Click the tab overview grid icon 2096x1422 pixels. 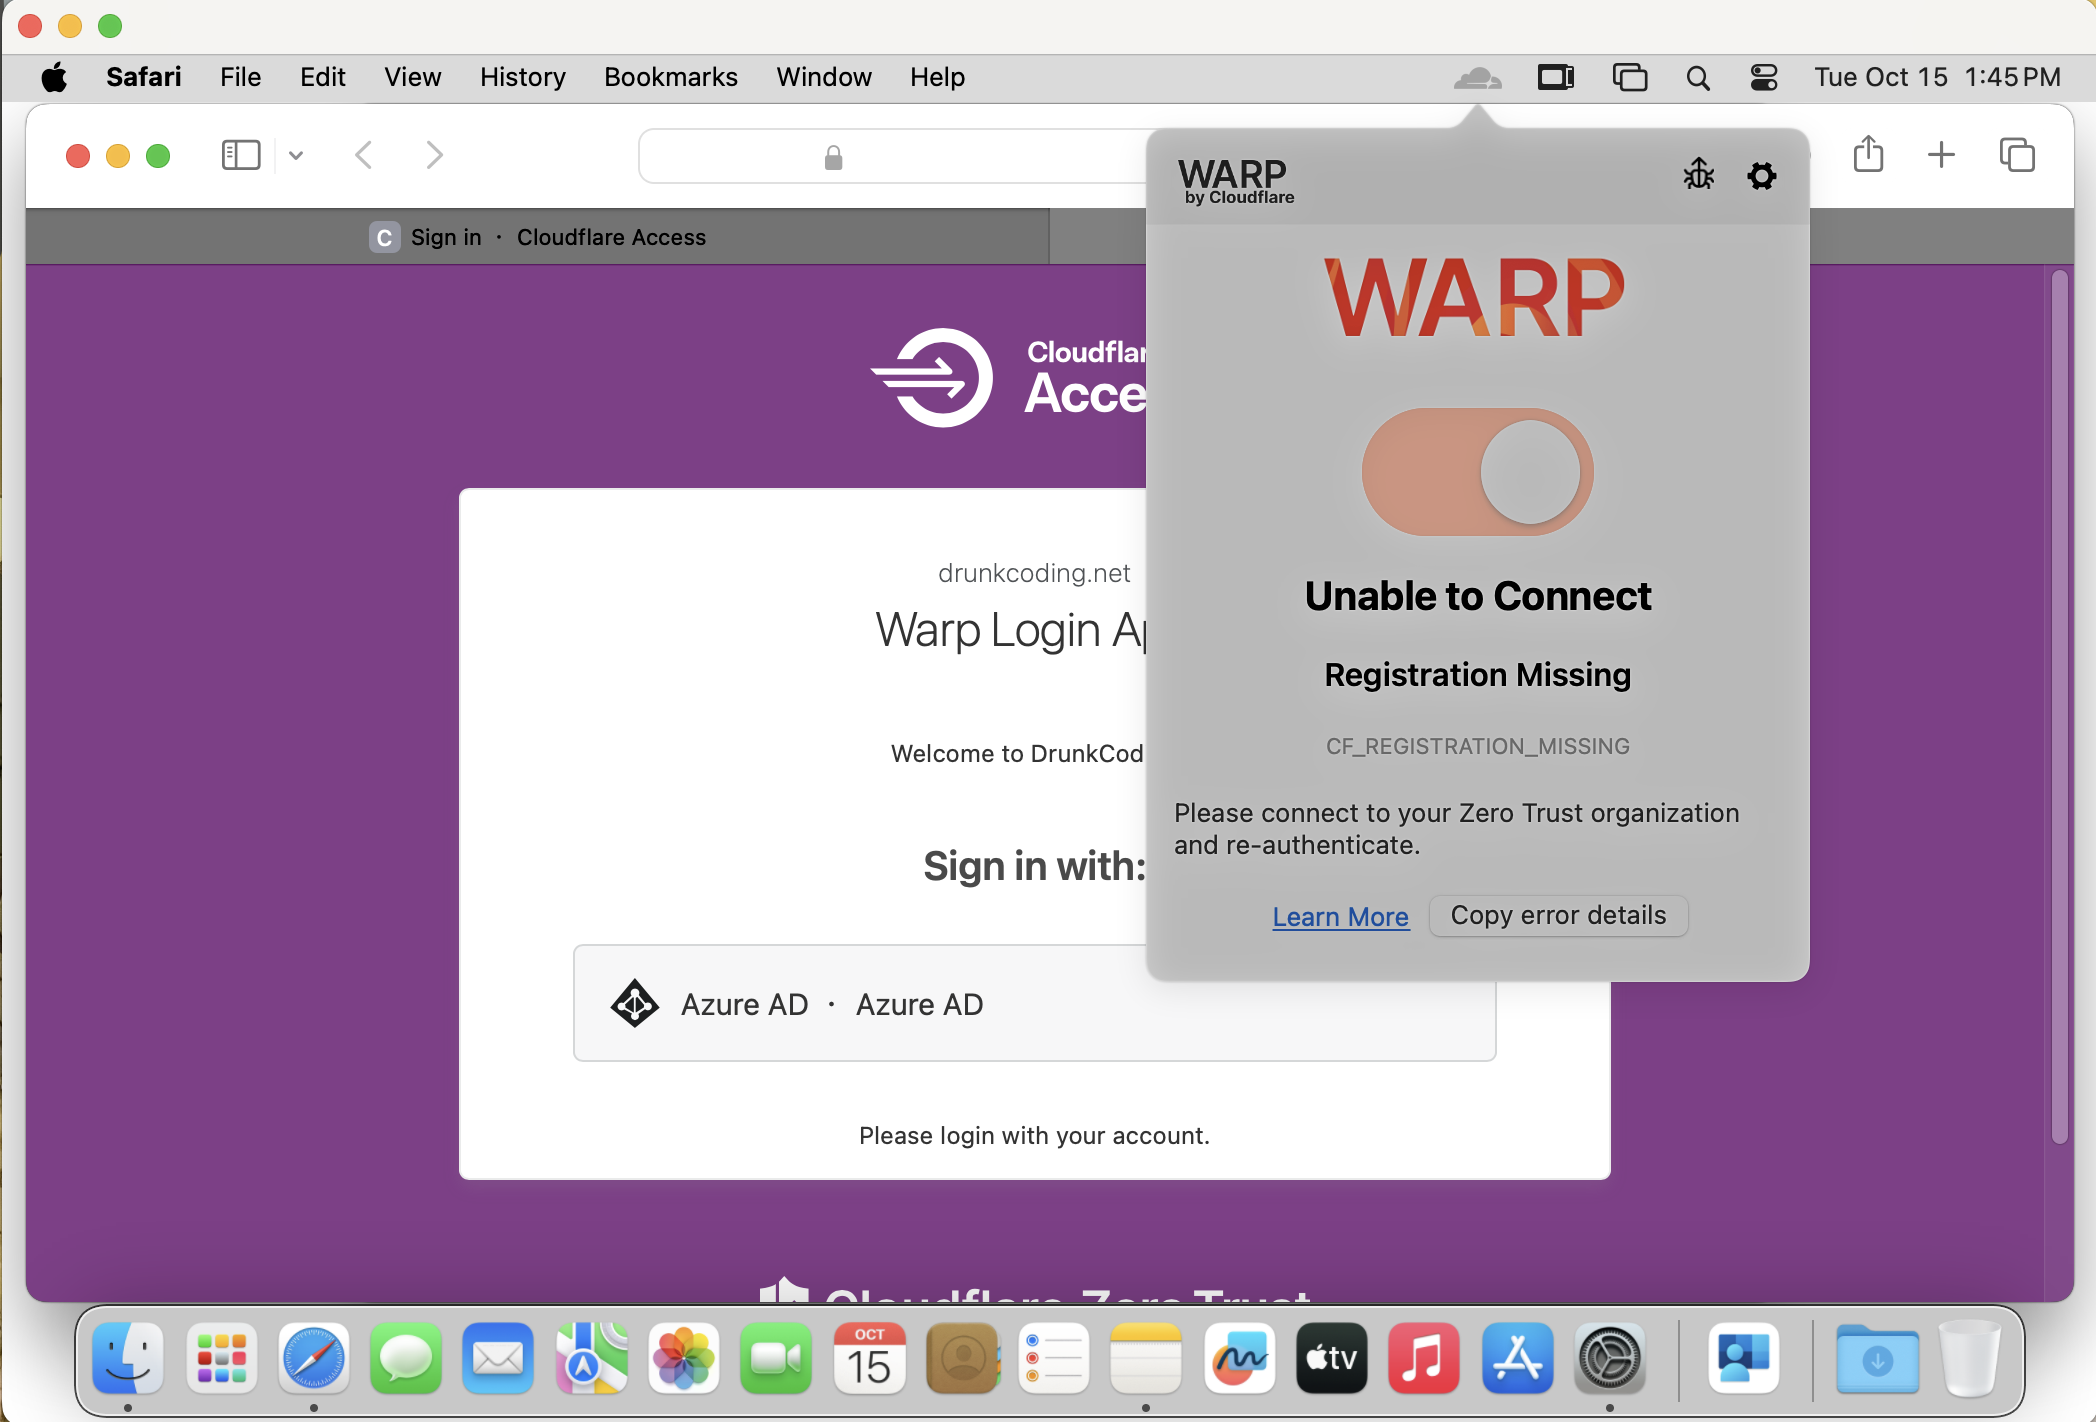coord(2017,154)
